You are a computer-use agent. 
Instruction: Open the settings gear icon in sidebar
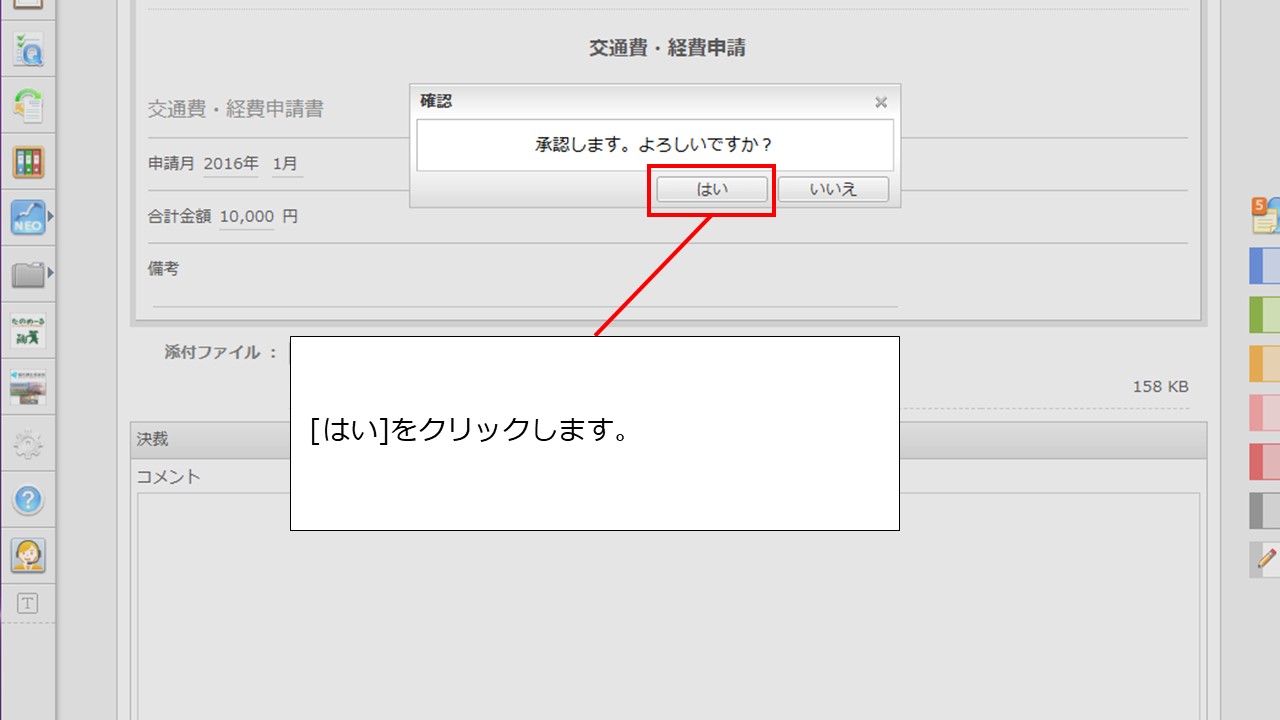click(28, 443)
